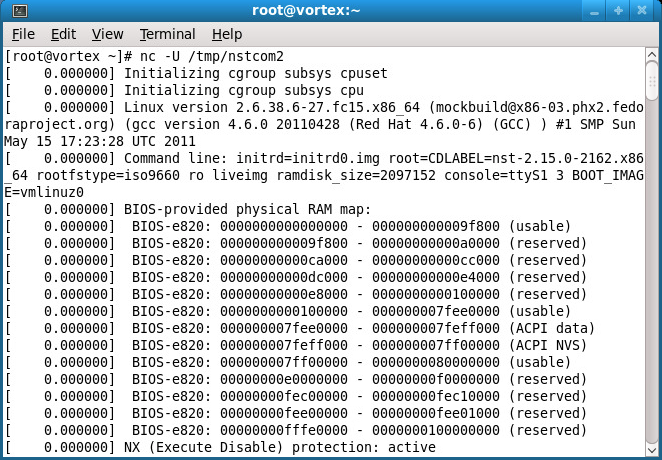Click the text 'Linux version 2.6.38.6-27.fc15.x86_64'
Viewport: 662px width, 460px height.
271,107
